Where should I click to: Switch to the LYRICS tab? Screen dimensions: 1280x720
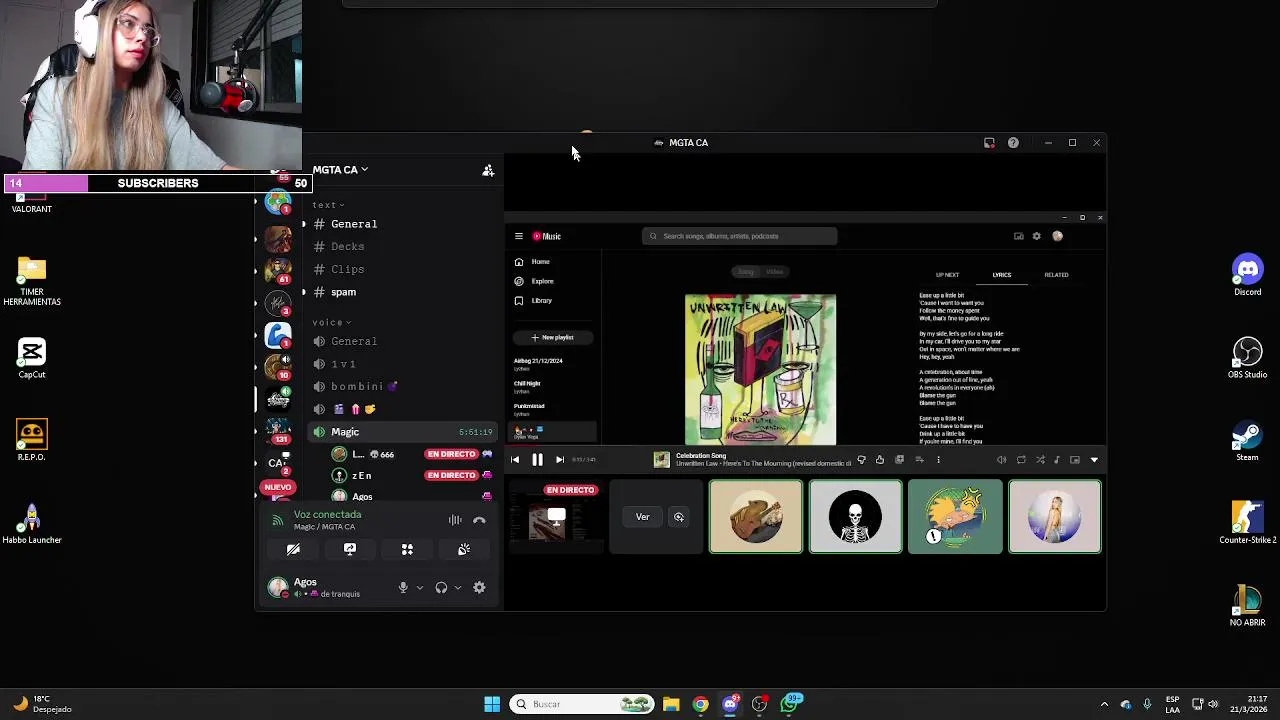point(1001,275)
